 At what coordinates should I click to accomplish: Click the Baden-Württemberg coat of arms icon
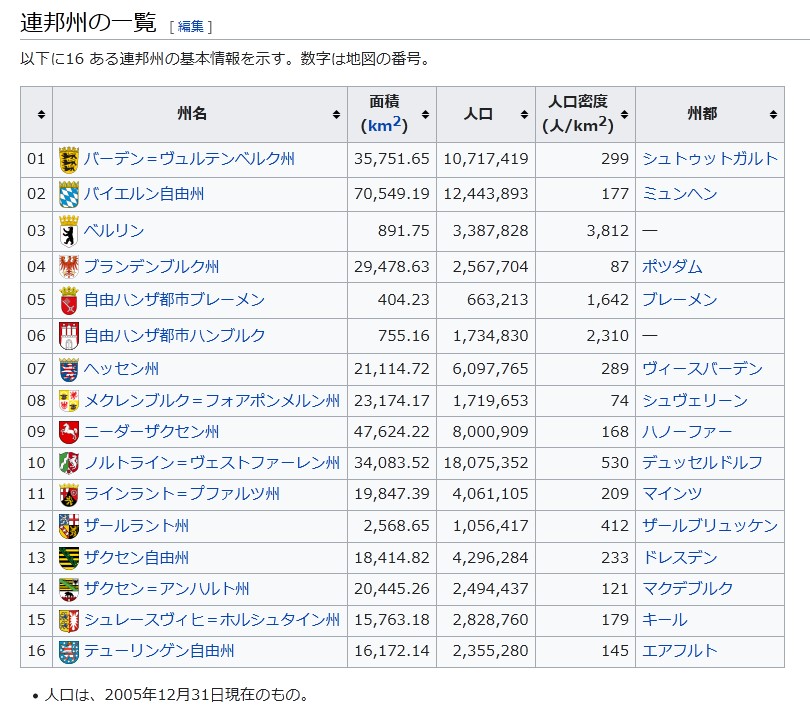click(69, 159)
